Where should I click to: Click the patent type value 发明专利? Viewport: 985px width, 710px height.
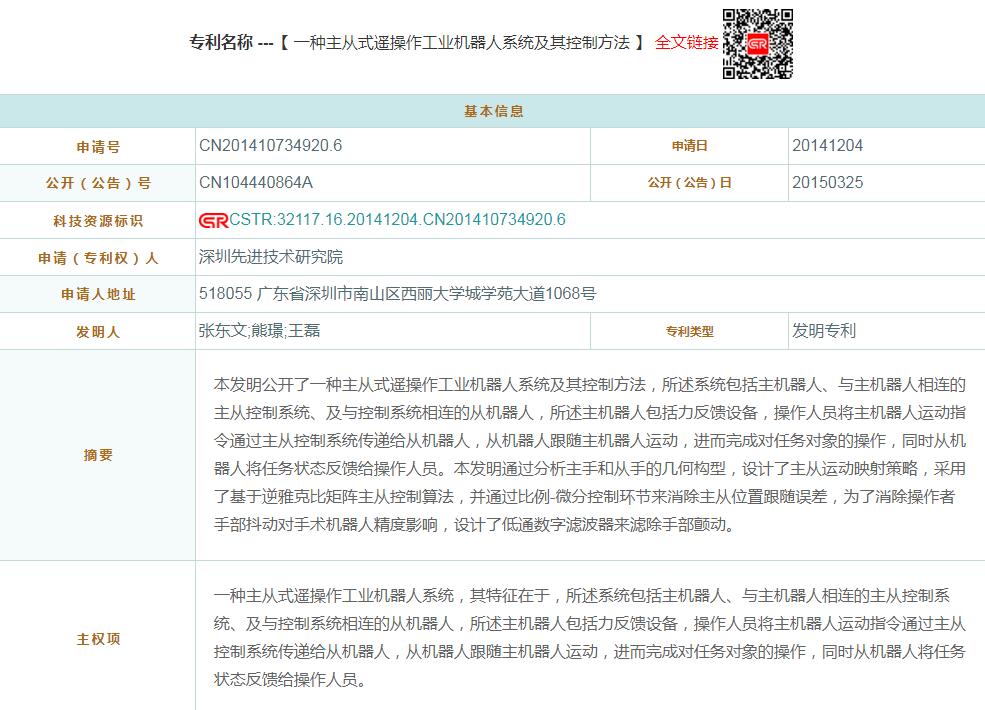[824, 331]
